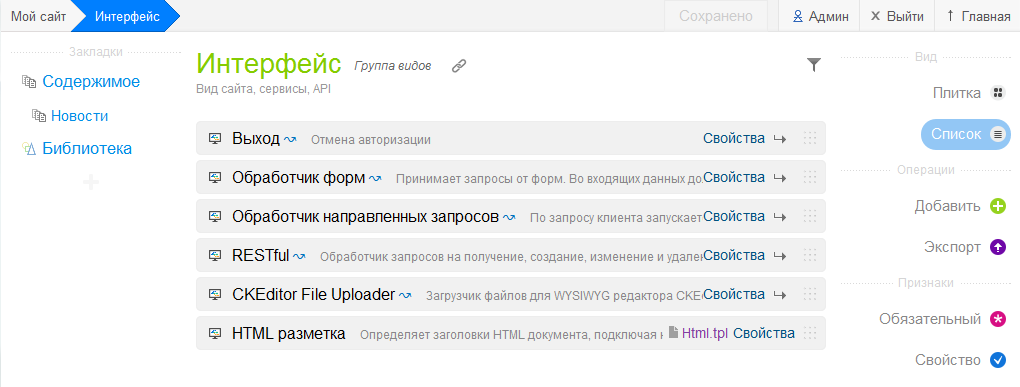Click the go-to arrow in Обработчик направленных запросов row

pyautogui.click(x=780, y=217)
